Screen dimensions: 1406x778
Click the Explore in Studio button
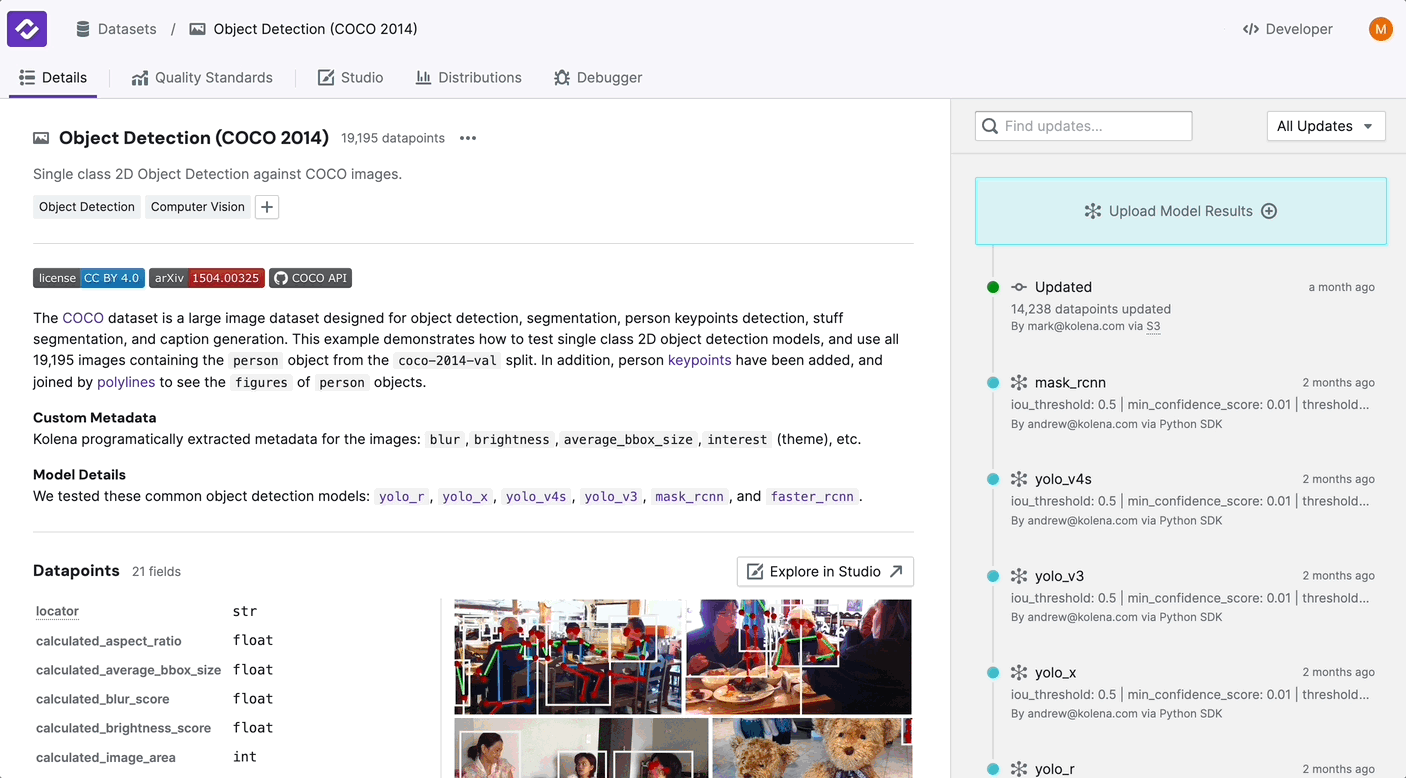[x=824, y=571]
